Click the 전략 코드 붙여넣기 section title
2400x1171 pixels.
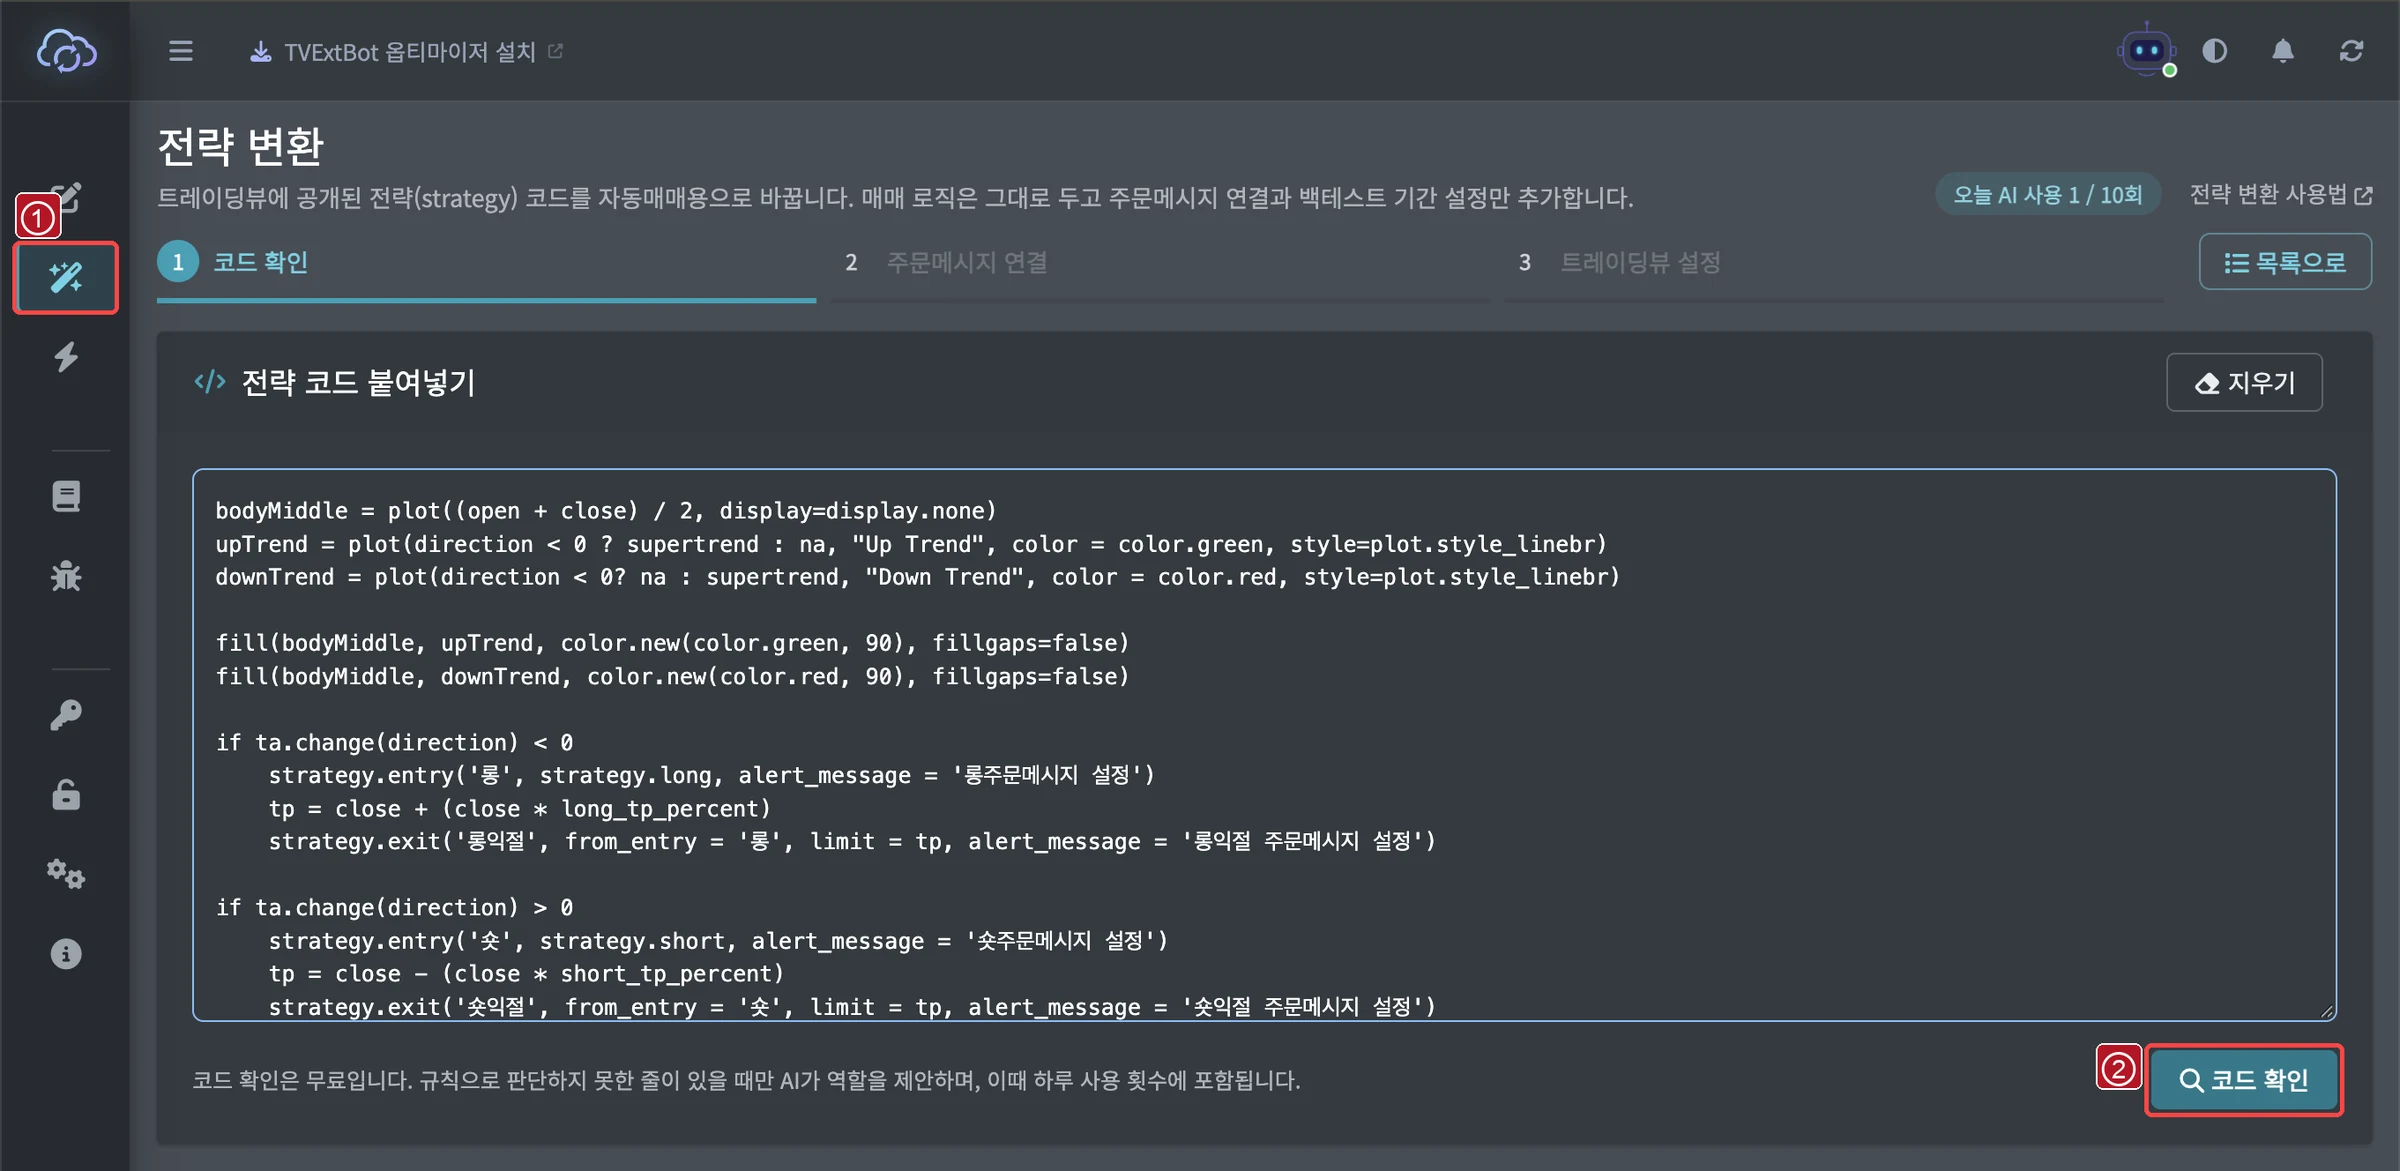pyautogui.click(x=358, y=382)
